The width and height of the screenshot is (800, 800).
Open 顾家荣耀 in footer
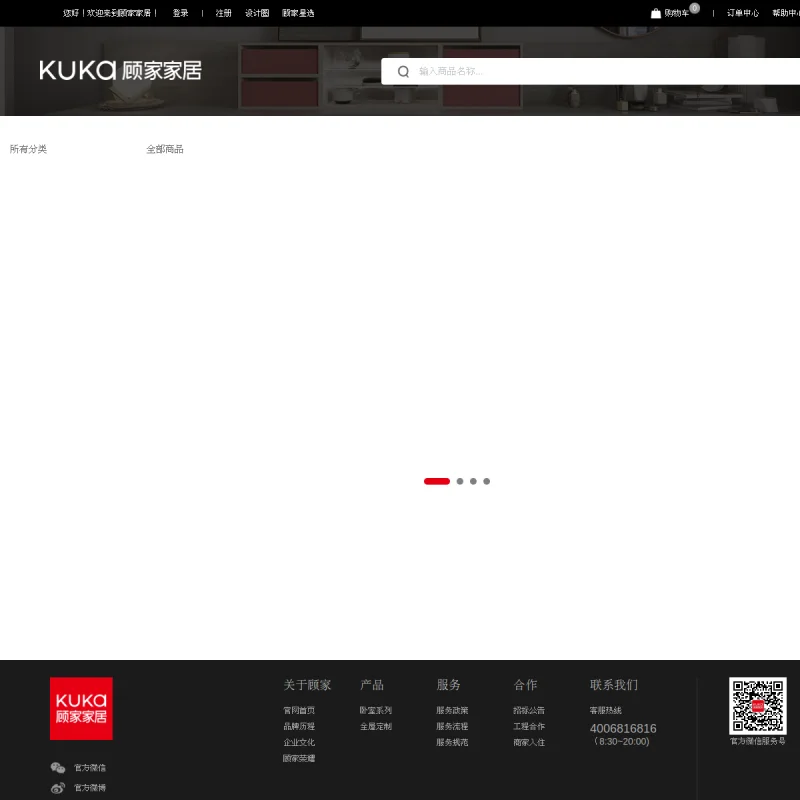(x=299, y=758)
